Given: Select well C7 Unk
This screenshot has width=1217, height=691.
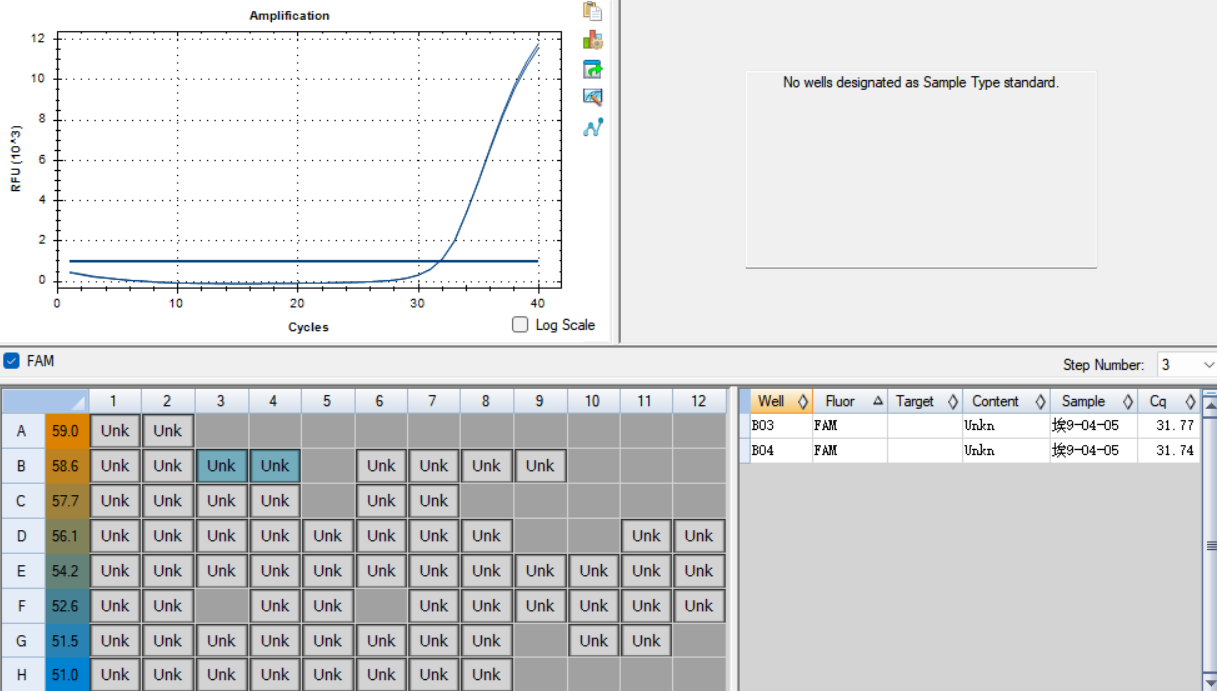Looking at the screenshot, I should tap(433, 501).
